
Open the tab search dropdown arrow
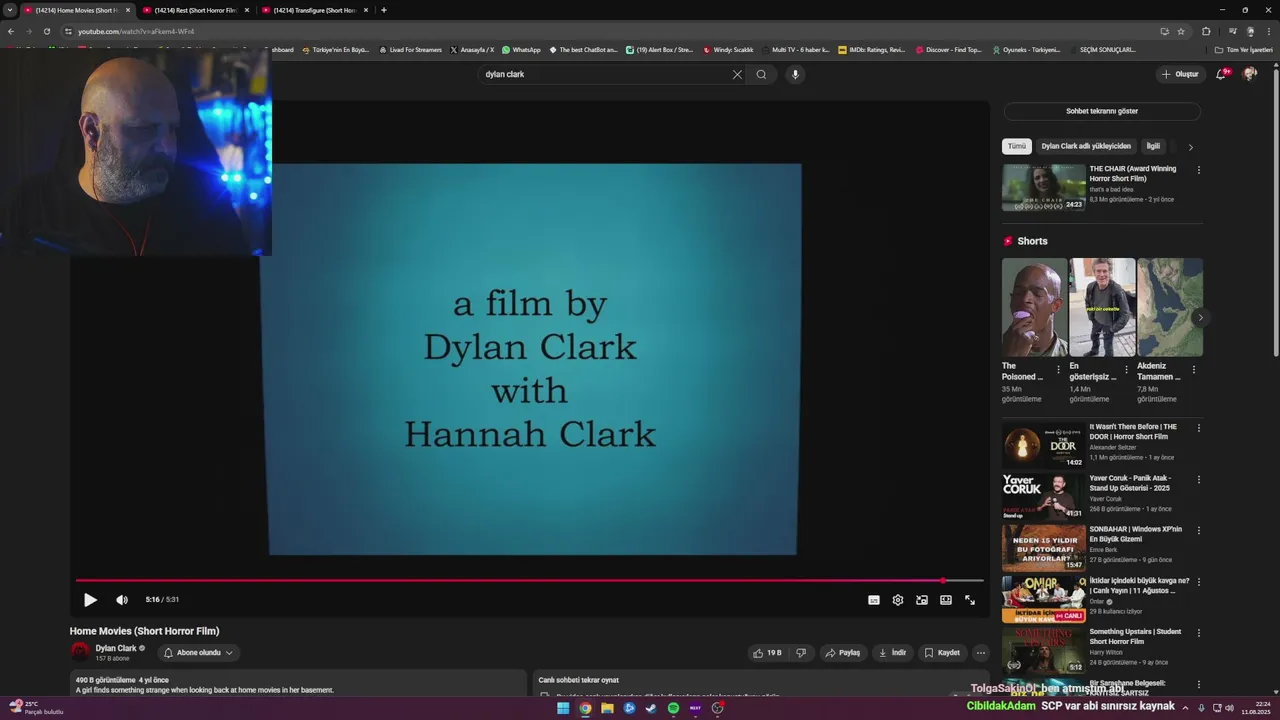coord(10,10)
